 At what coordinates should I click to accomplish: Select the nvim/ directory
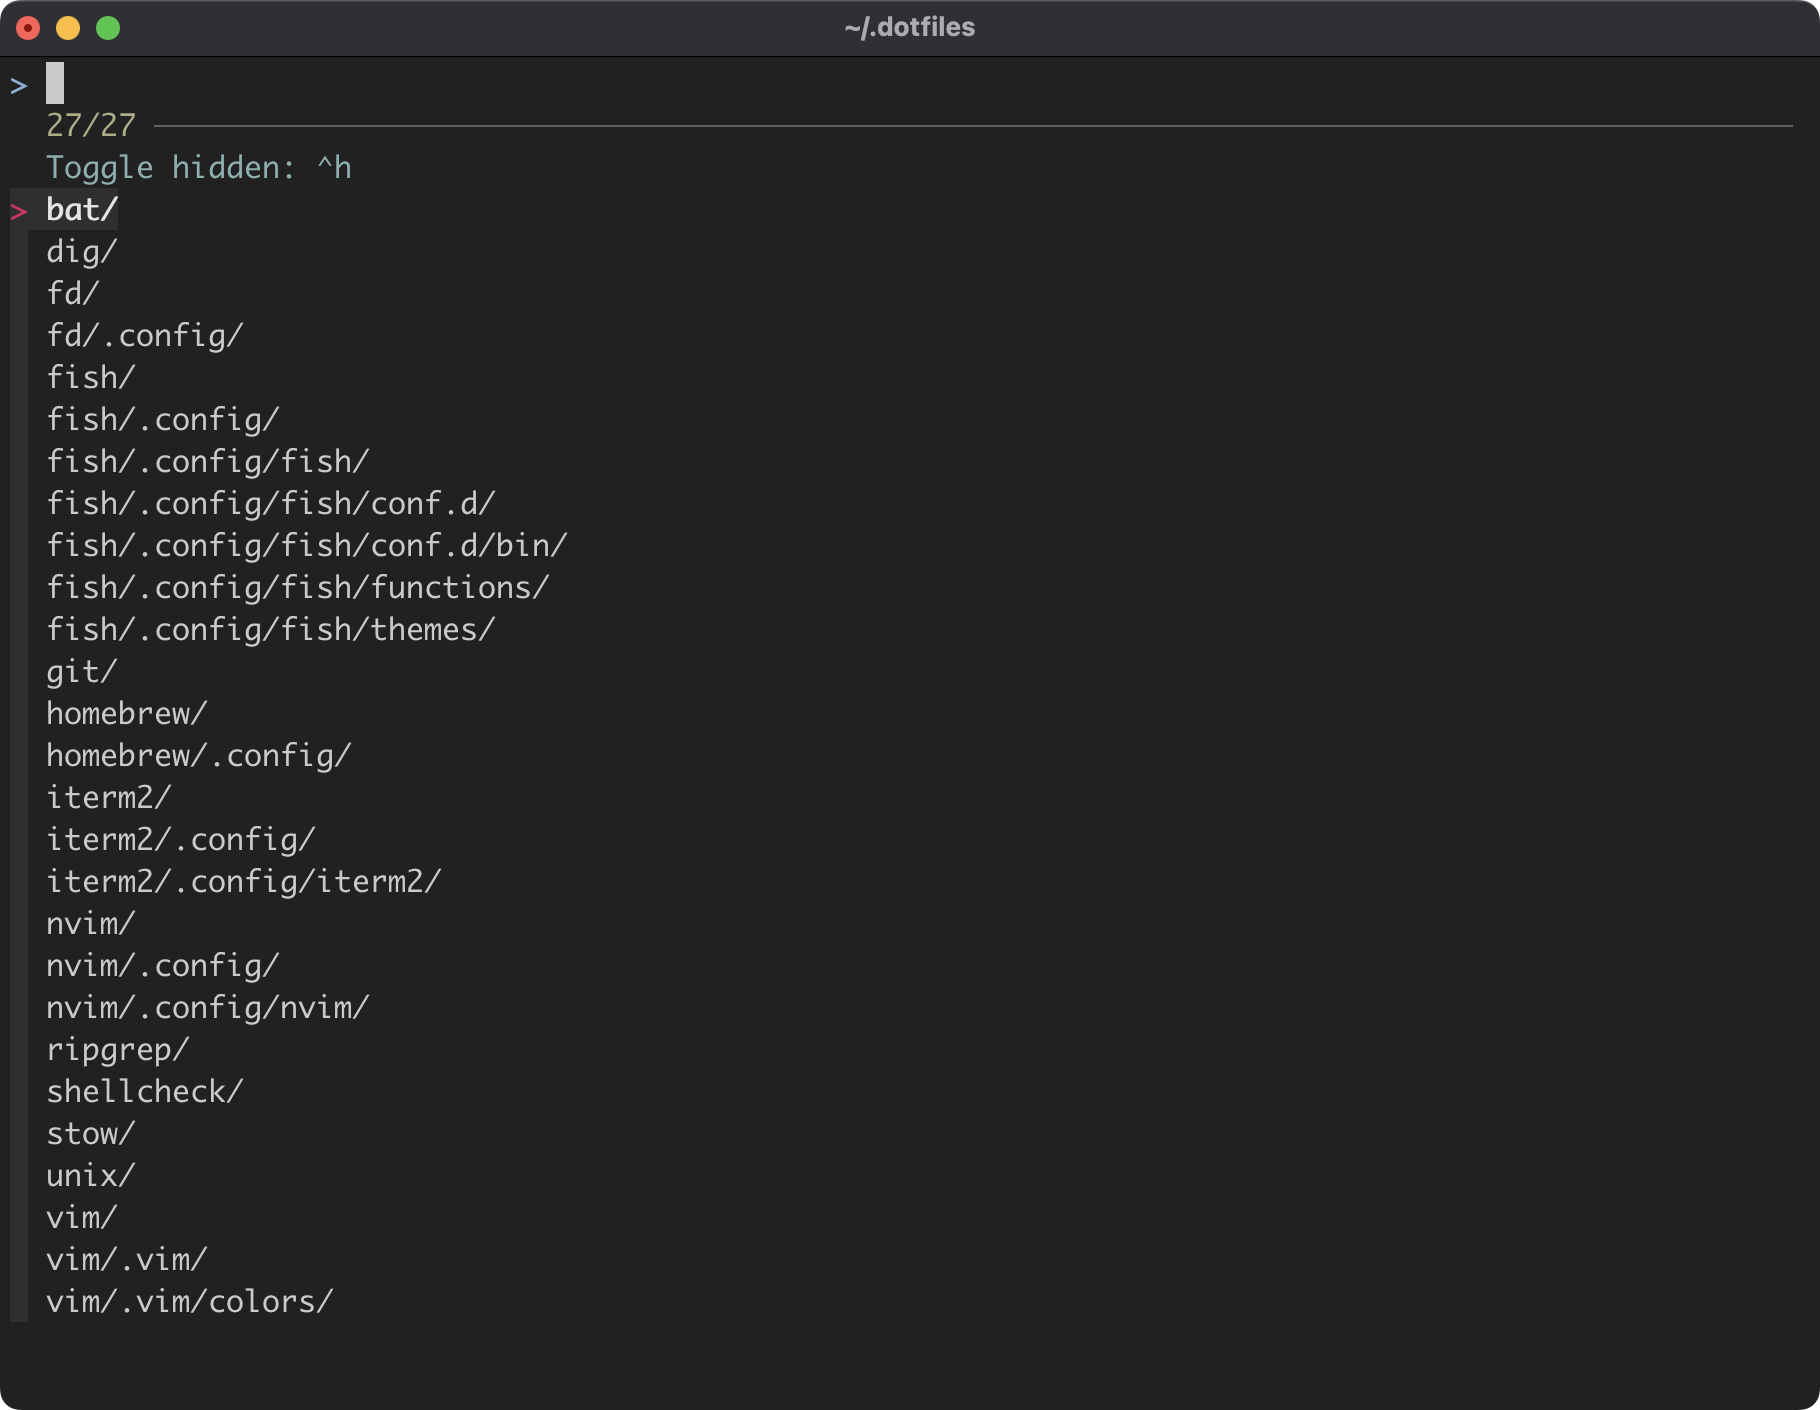pyautogui.click(x=90, y=923)
